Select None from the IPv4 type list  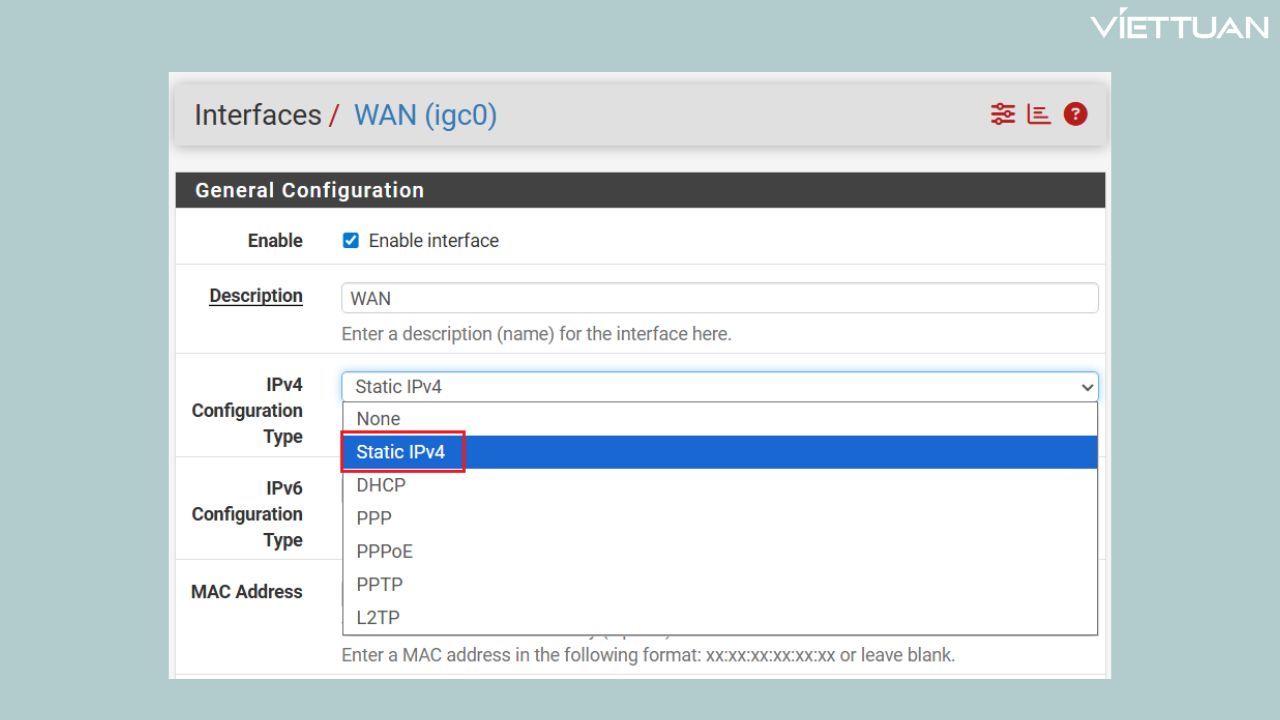tap(378, 419)
